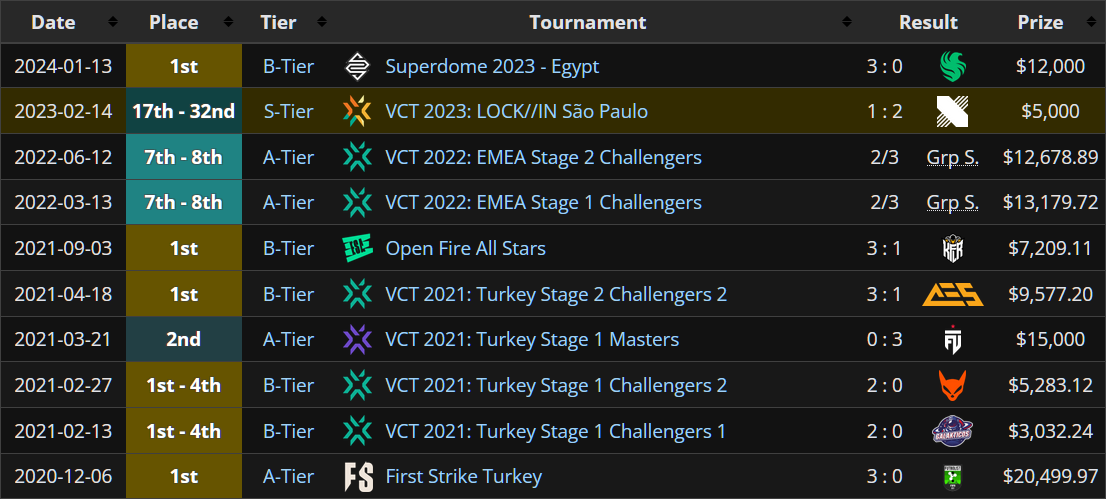Image resolution: width=1106 pixels, height=499 pixels.
Task: Click the purple VCT Turkey Stage 1 Masters icon
Action: point(358,339)
